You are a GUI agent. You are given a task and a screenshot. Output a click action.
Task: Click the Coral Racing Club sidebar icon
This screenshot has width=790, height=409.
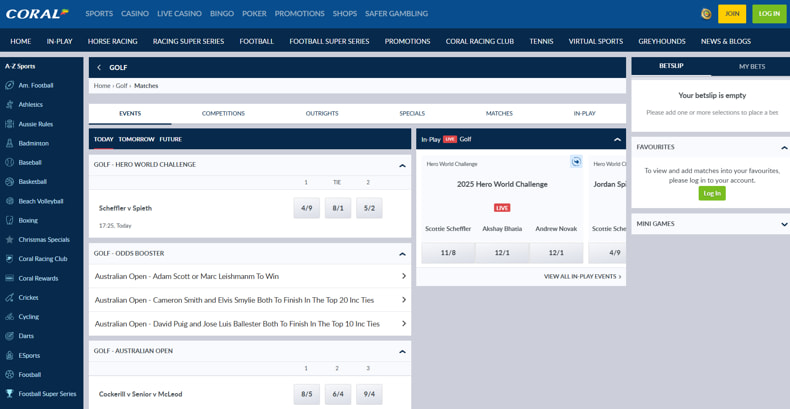(9, 259)
